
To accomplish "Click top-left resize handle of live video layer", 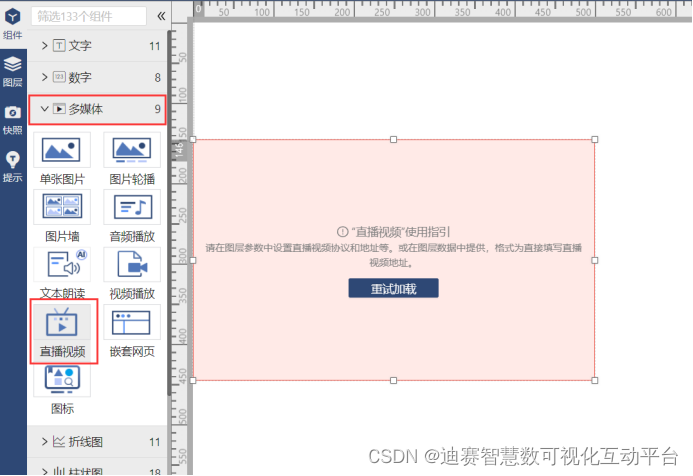I will [193, 140].
